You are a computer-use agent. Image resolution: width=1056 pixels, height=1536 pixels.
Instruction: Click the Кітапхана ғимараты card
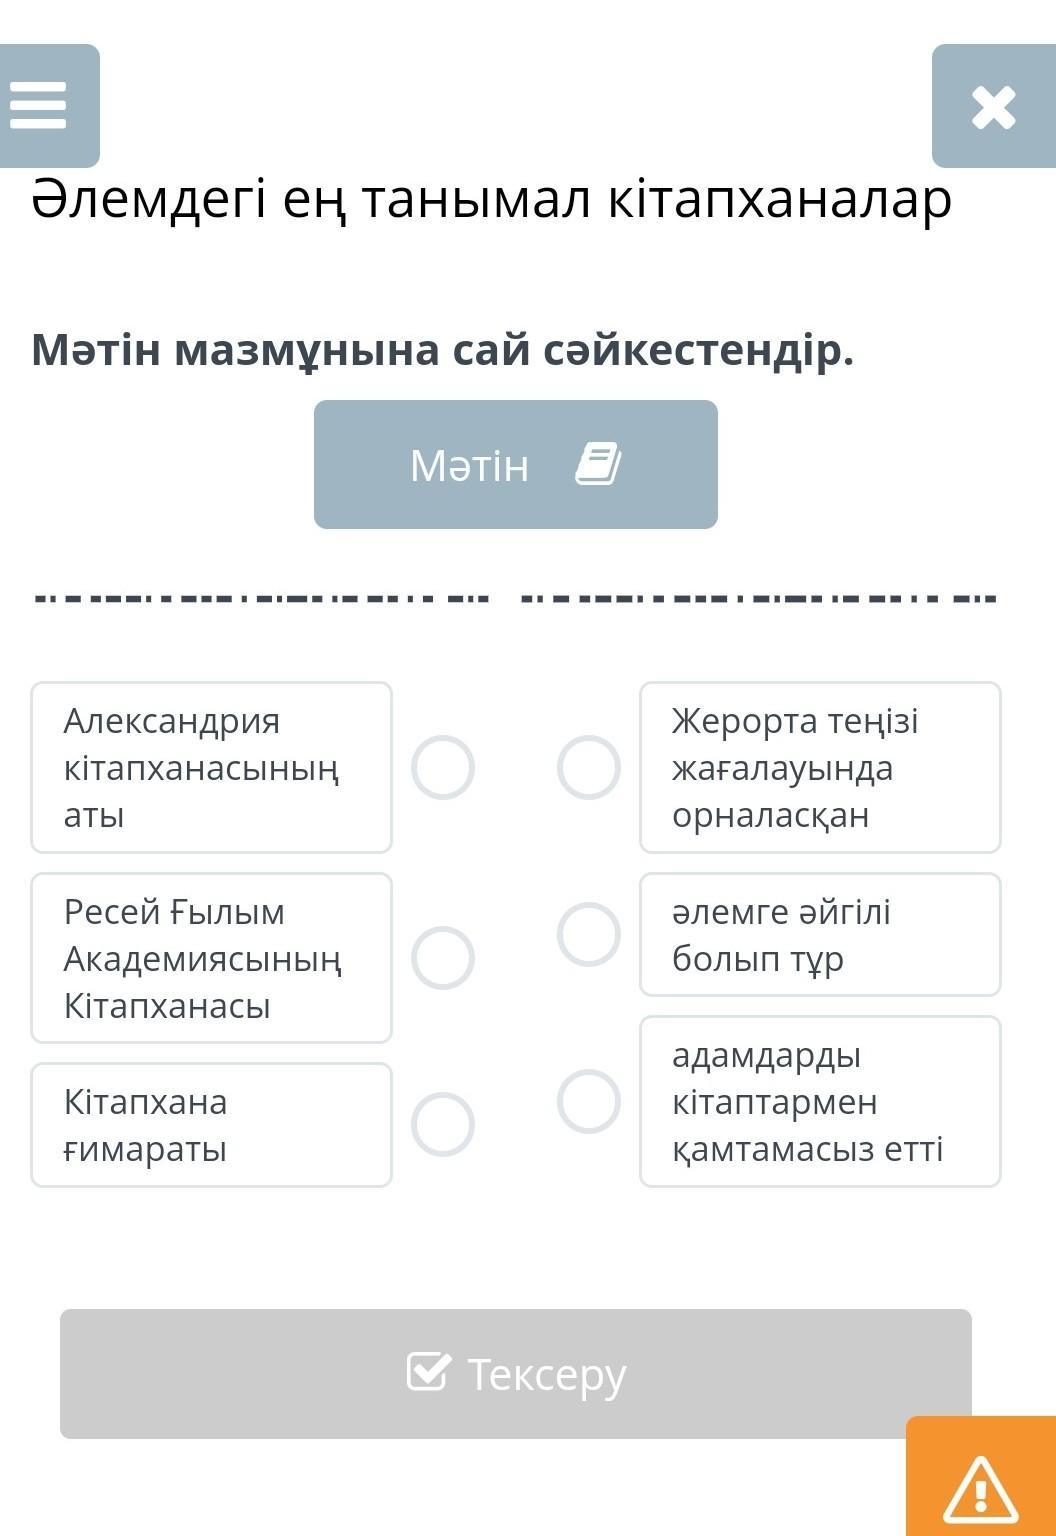(x=211, y=1124)
